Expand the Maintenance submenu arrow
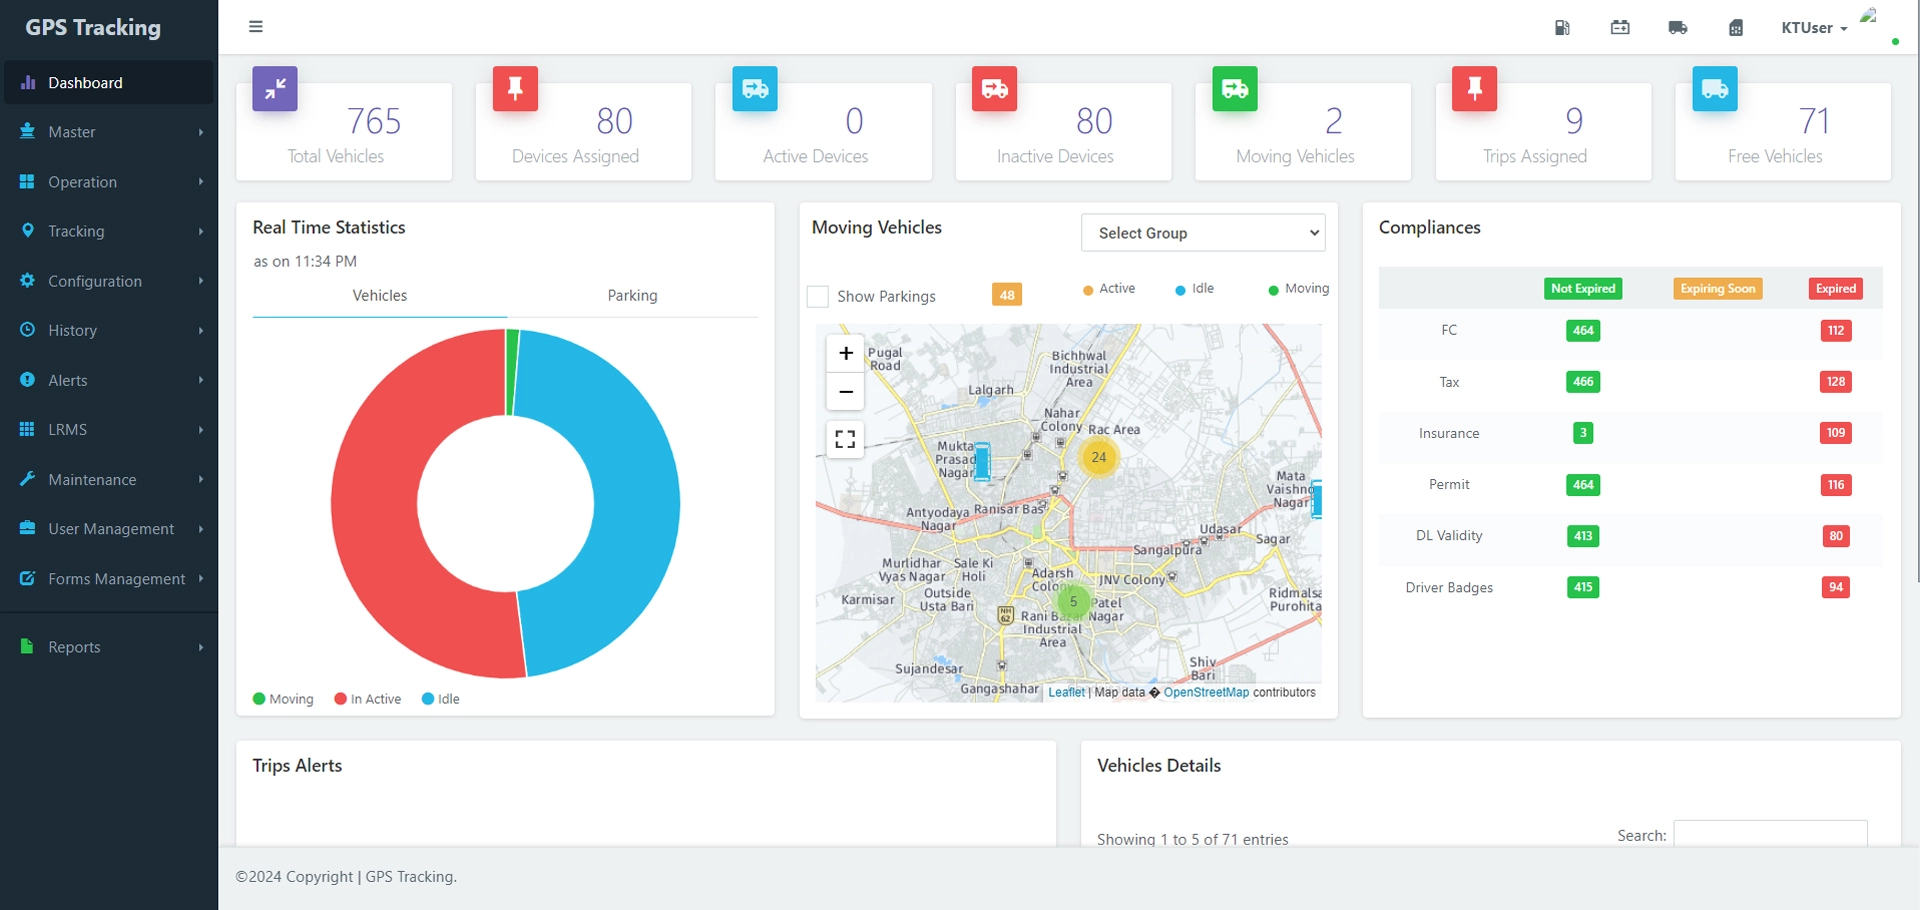This screenshot has height=910, width=1920. click(201, 479)
